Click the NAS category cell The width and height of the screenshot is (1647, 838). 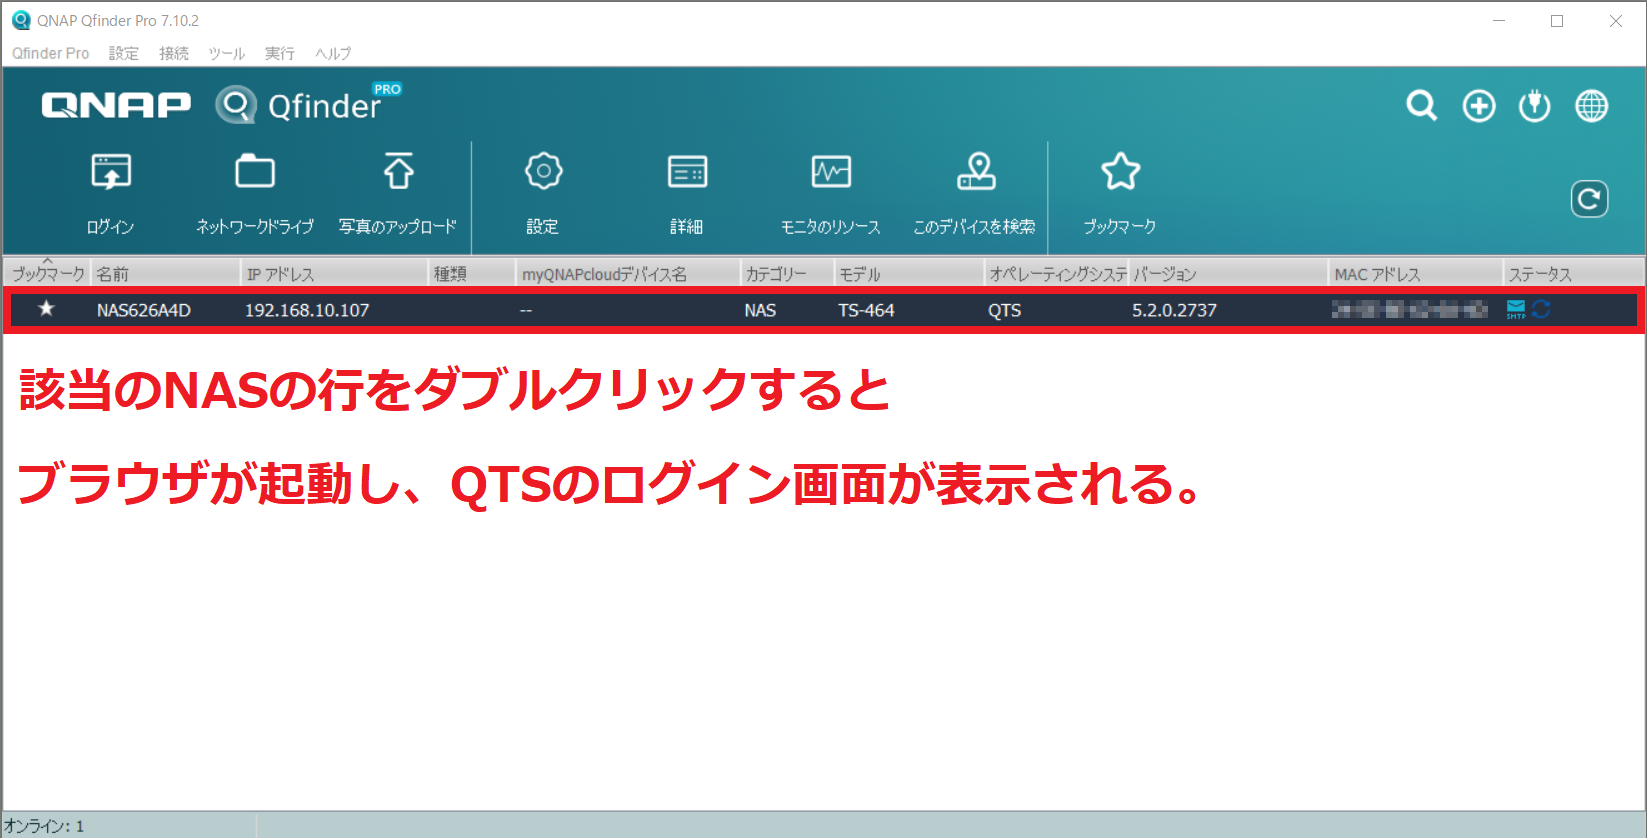(760, 310)
